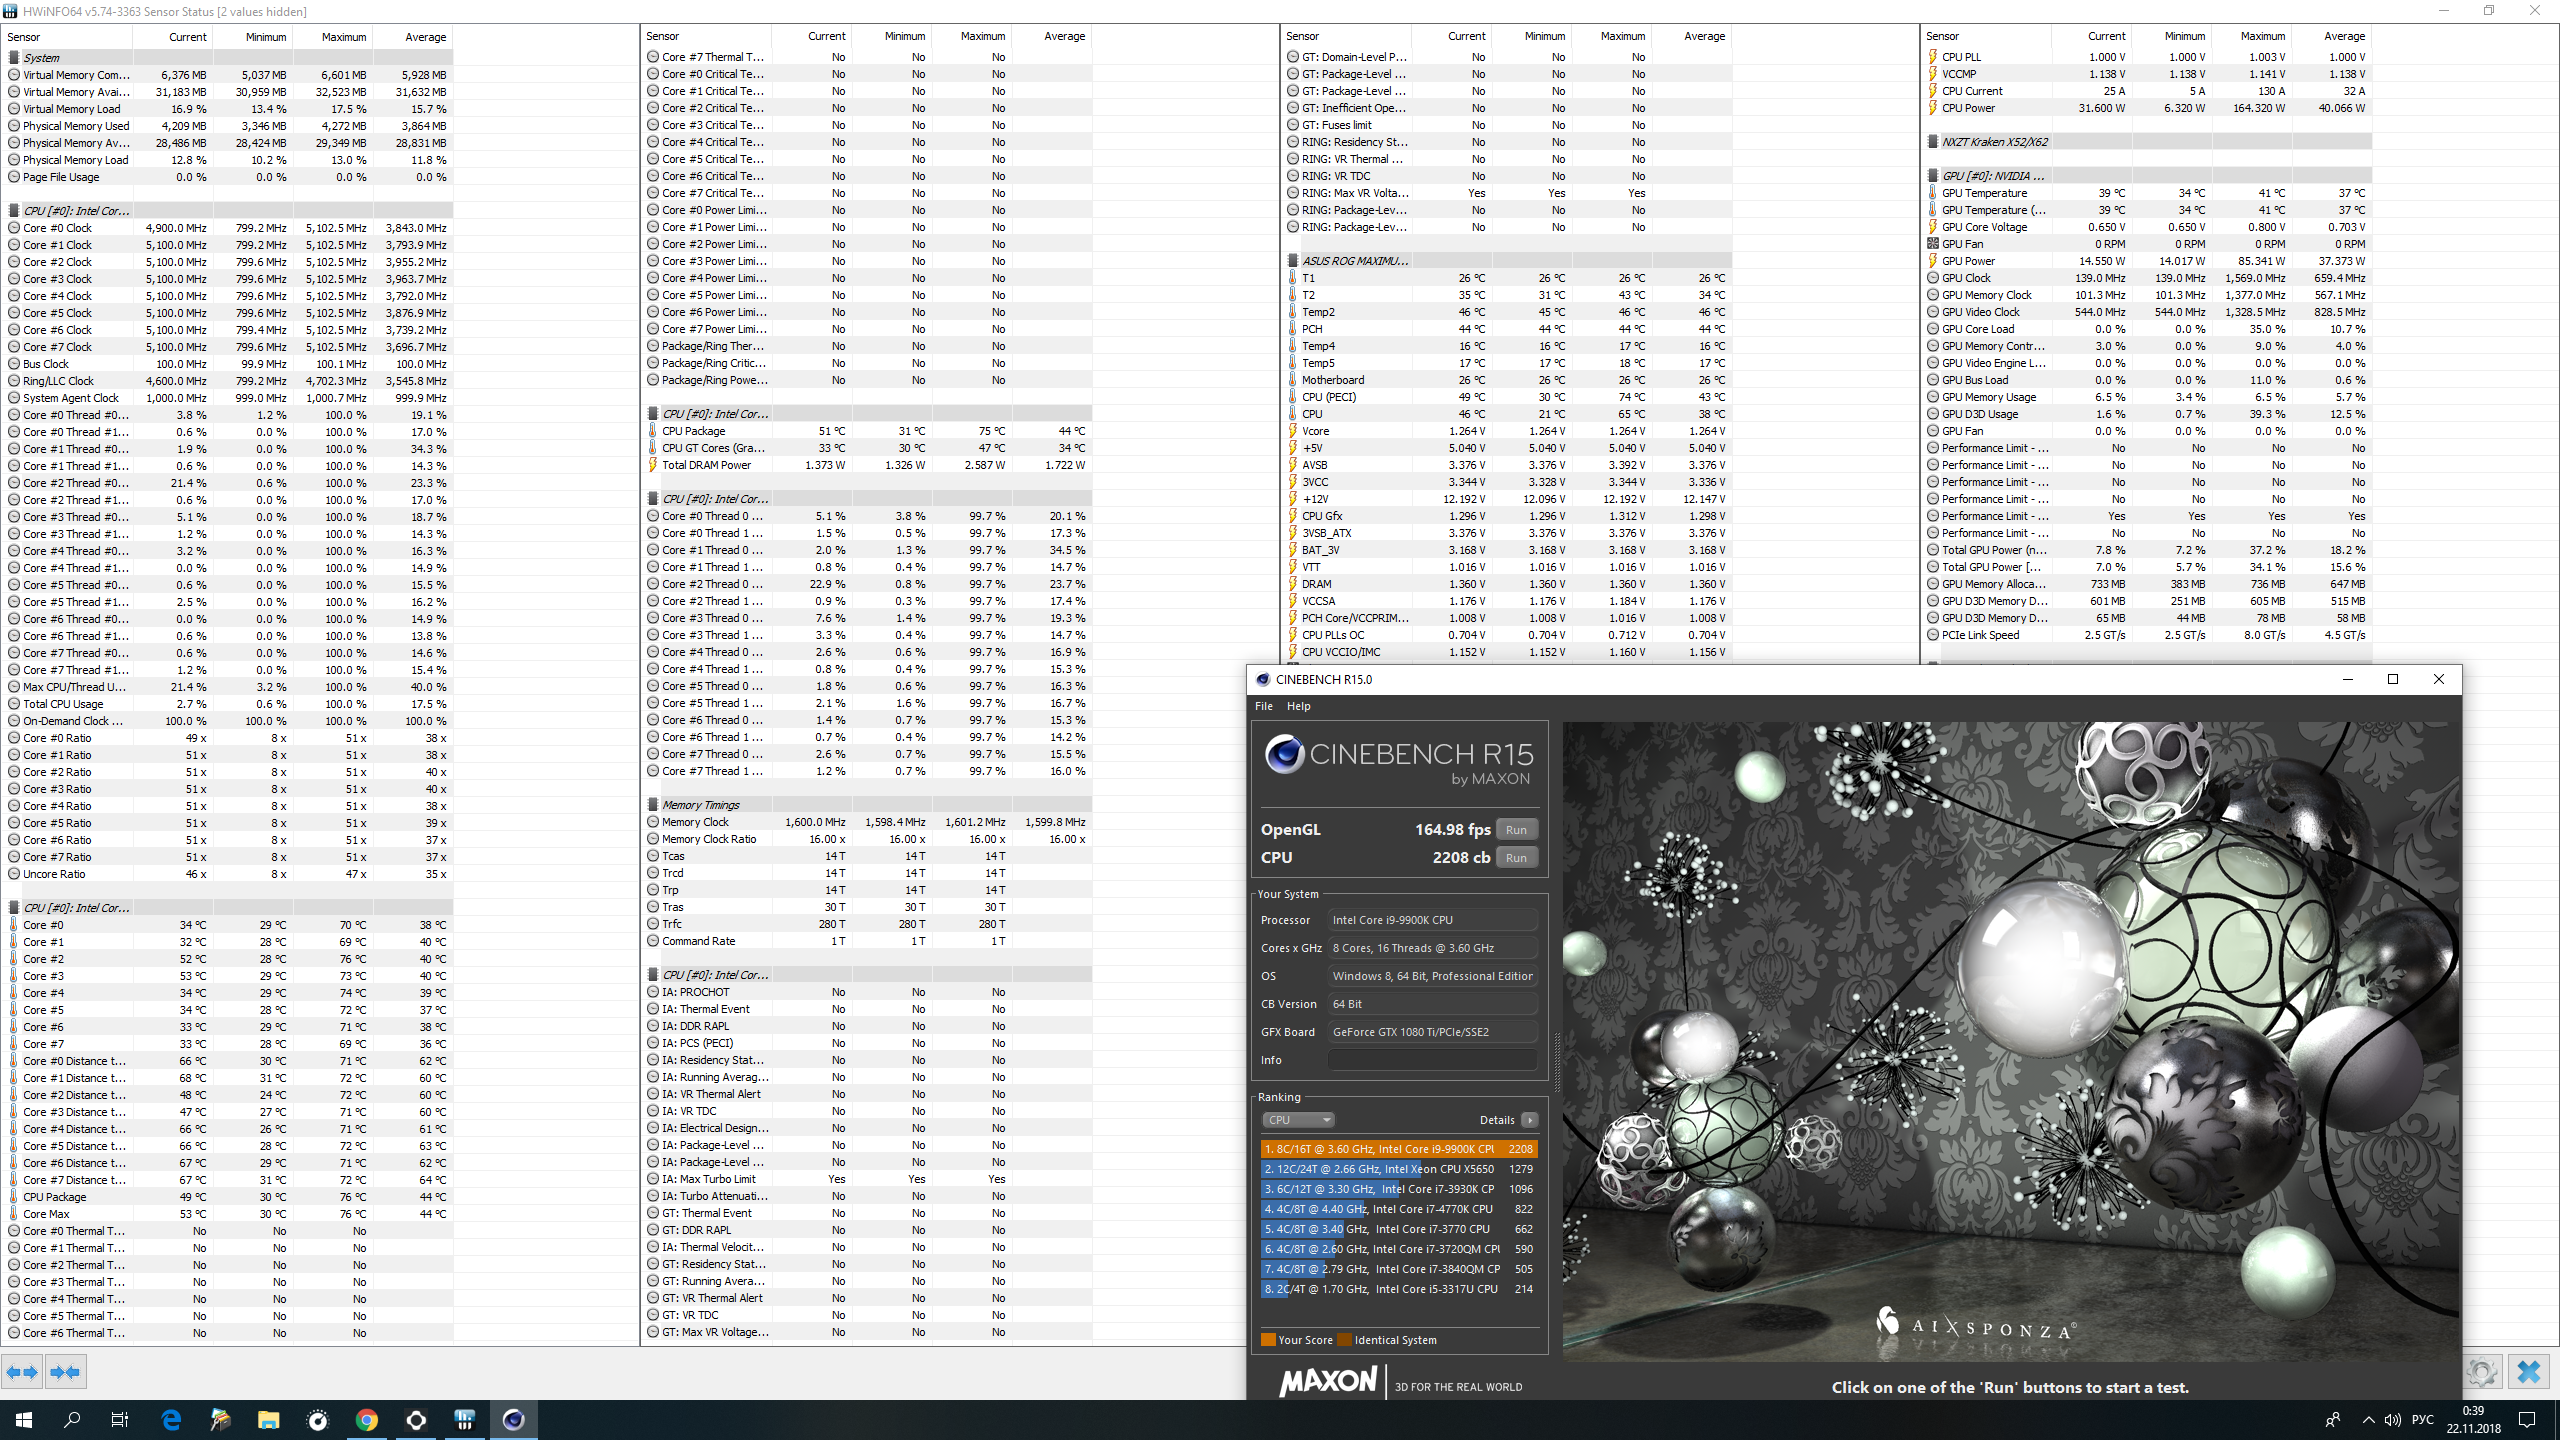Open Microsoft Edge from the taskbar
This screenshot has height=1440, width=2560.
(171, 1419)
